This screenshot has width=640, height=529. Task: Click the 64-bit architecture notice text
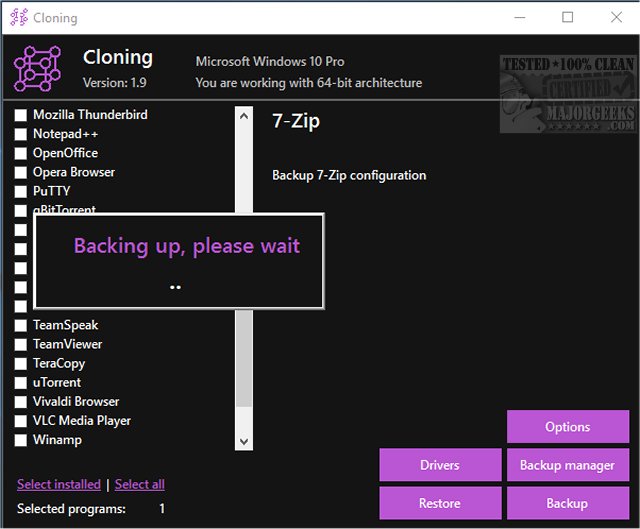point(309,83)
